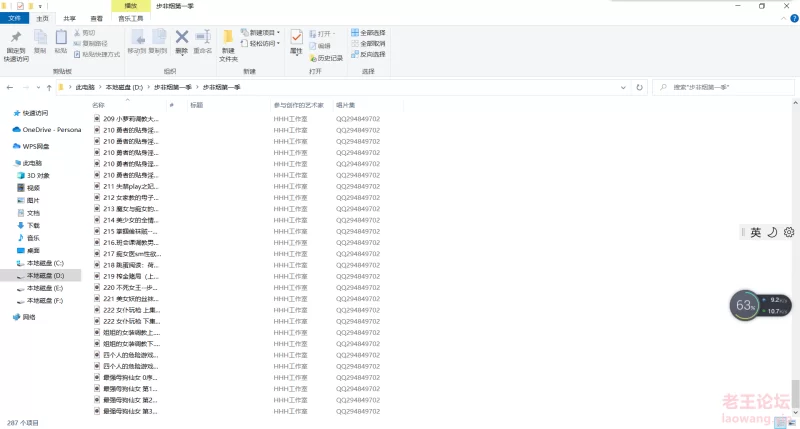Sort by Title (标题) column header
Screen dimensions: 800x429
coord(228,105)
